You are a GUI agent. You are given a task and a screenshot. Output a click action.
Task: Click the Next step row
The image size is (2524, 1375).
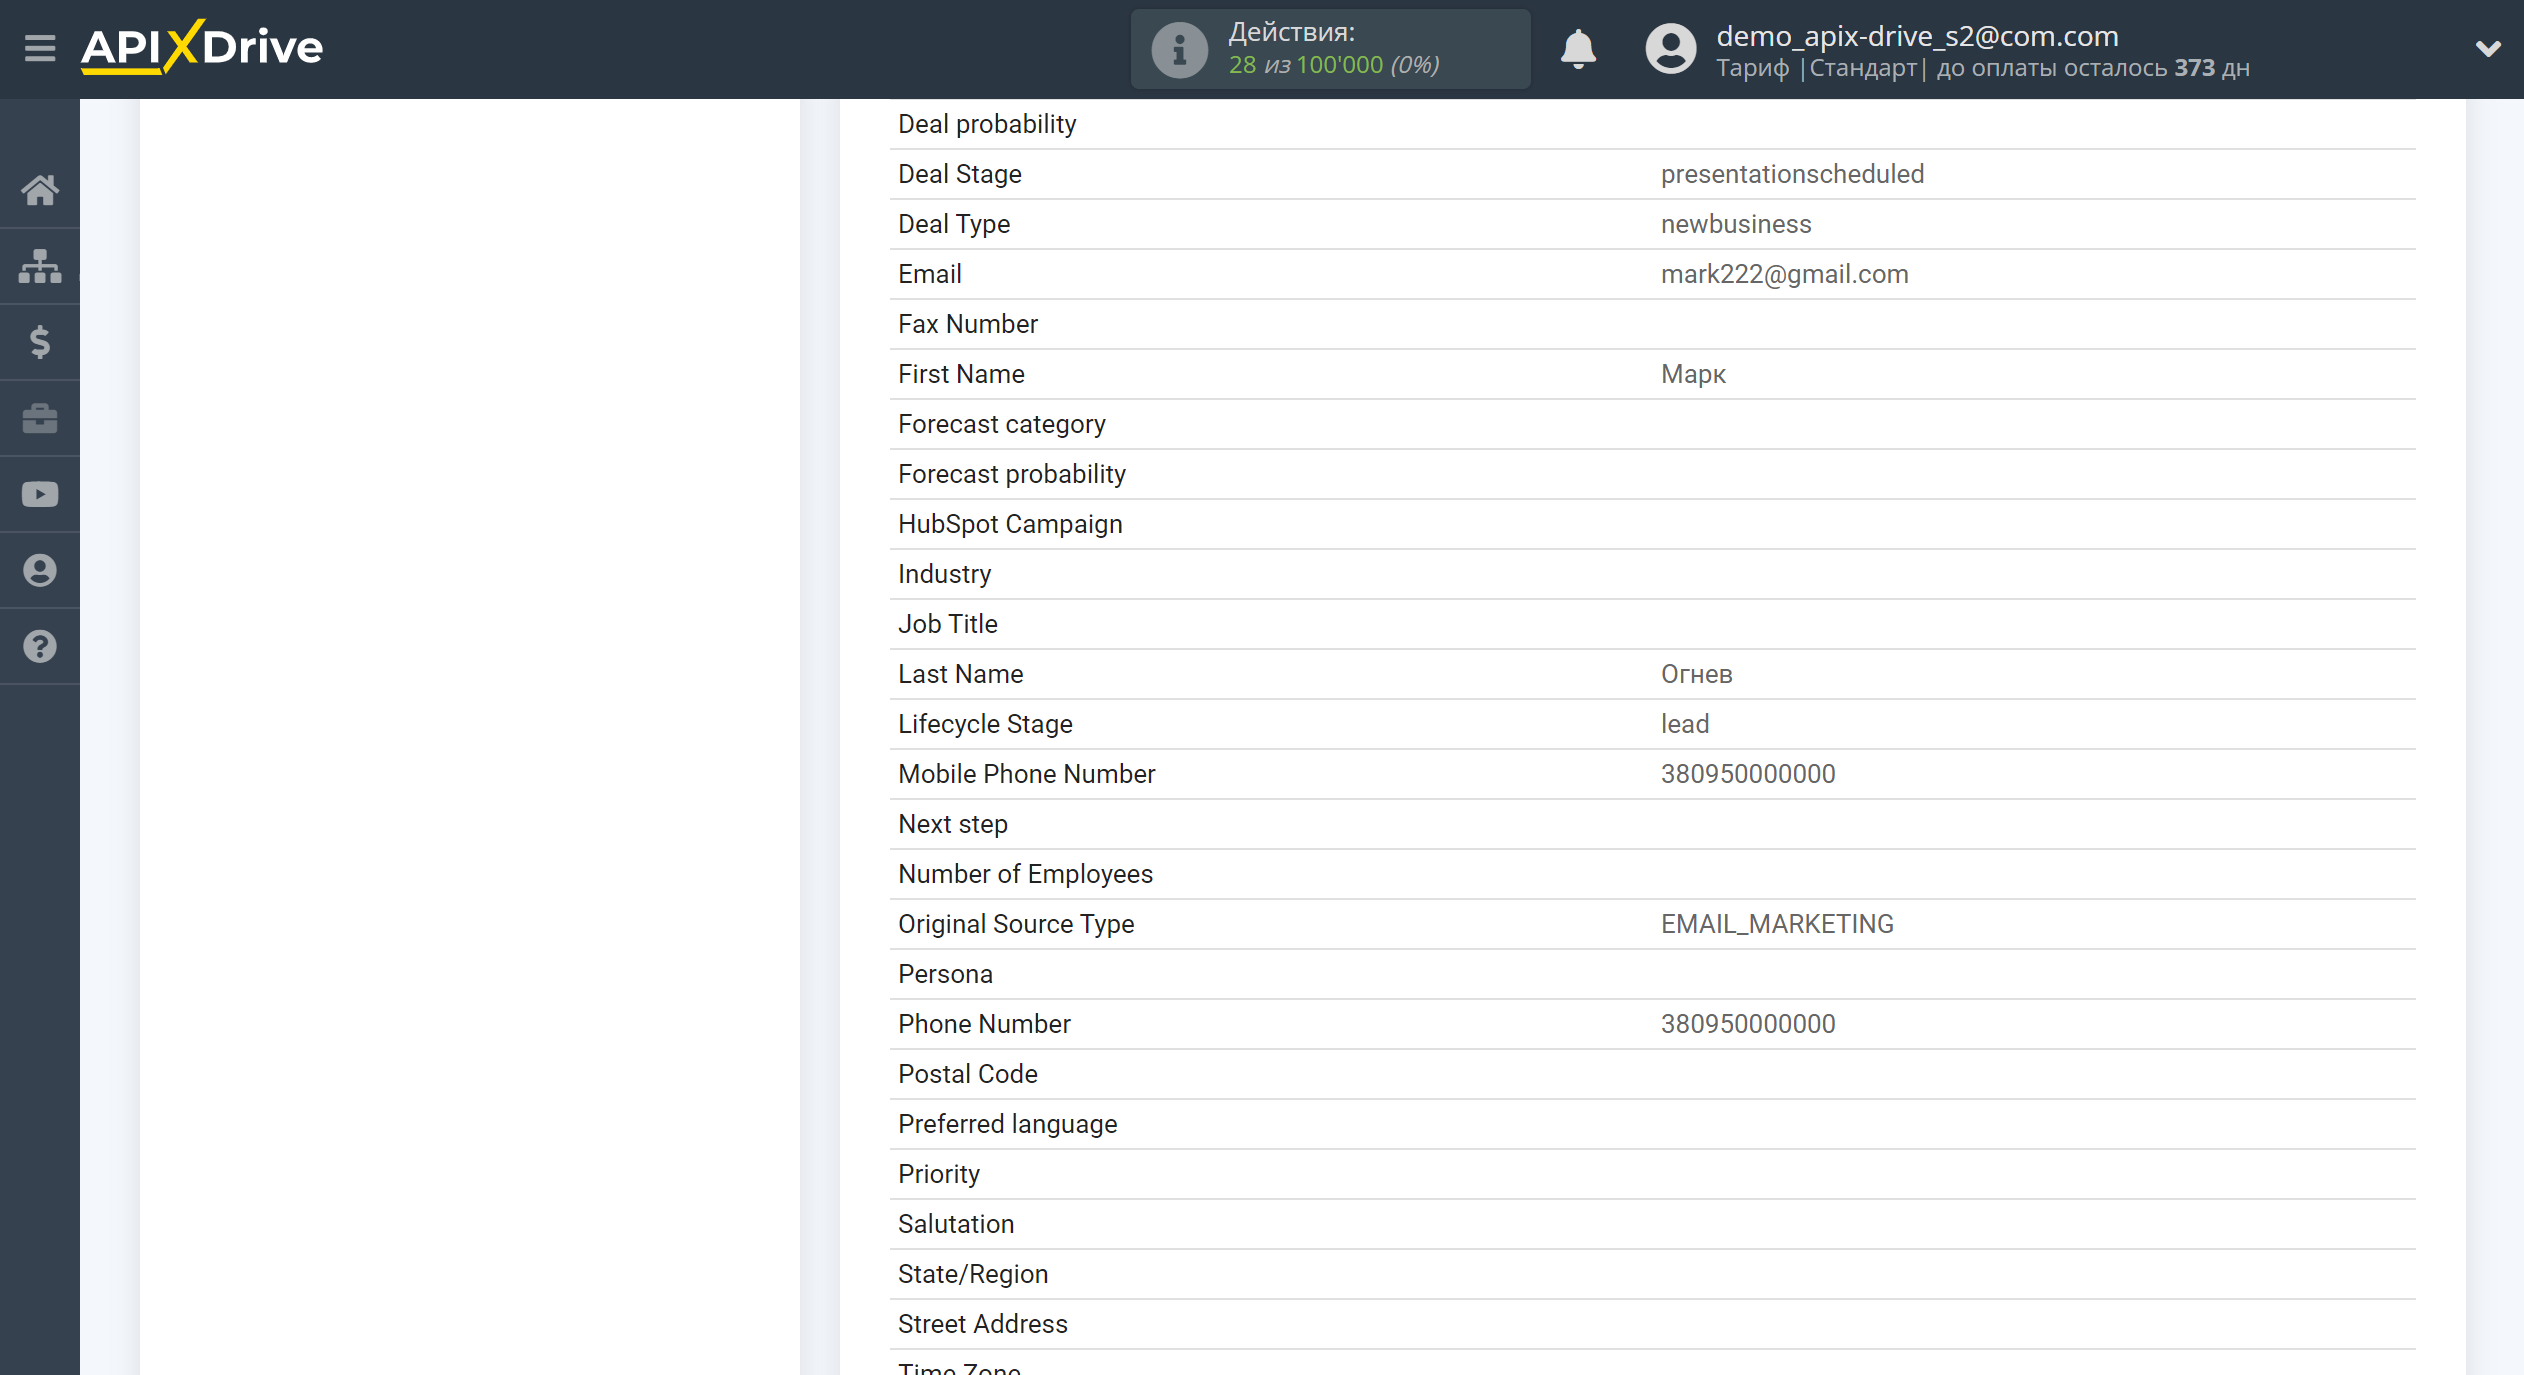(1652, 824)
